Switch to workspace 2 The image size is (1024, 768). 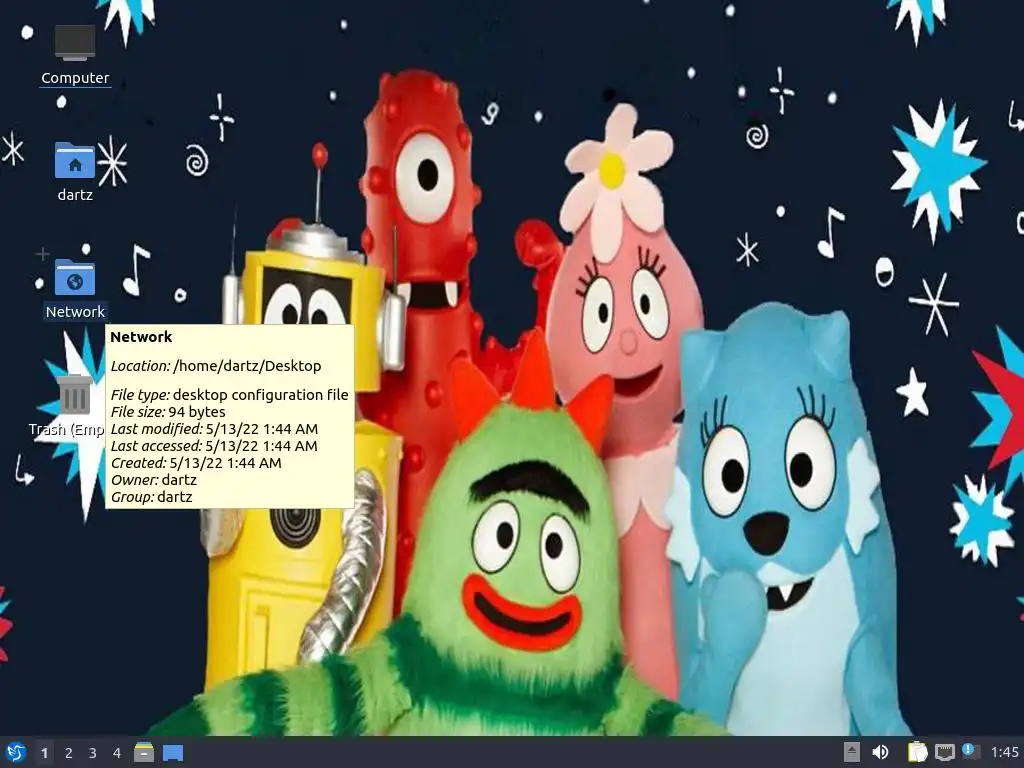point(69,753)
